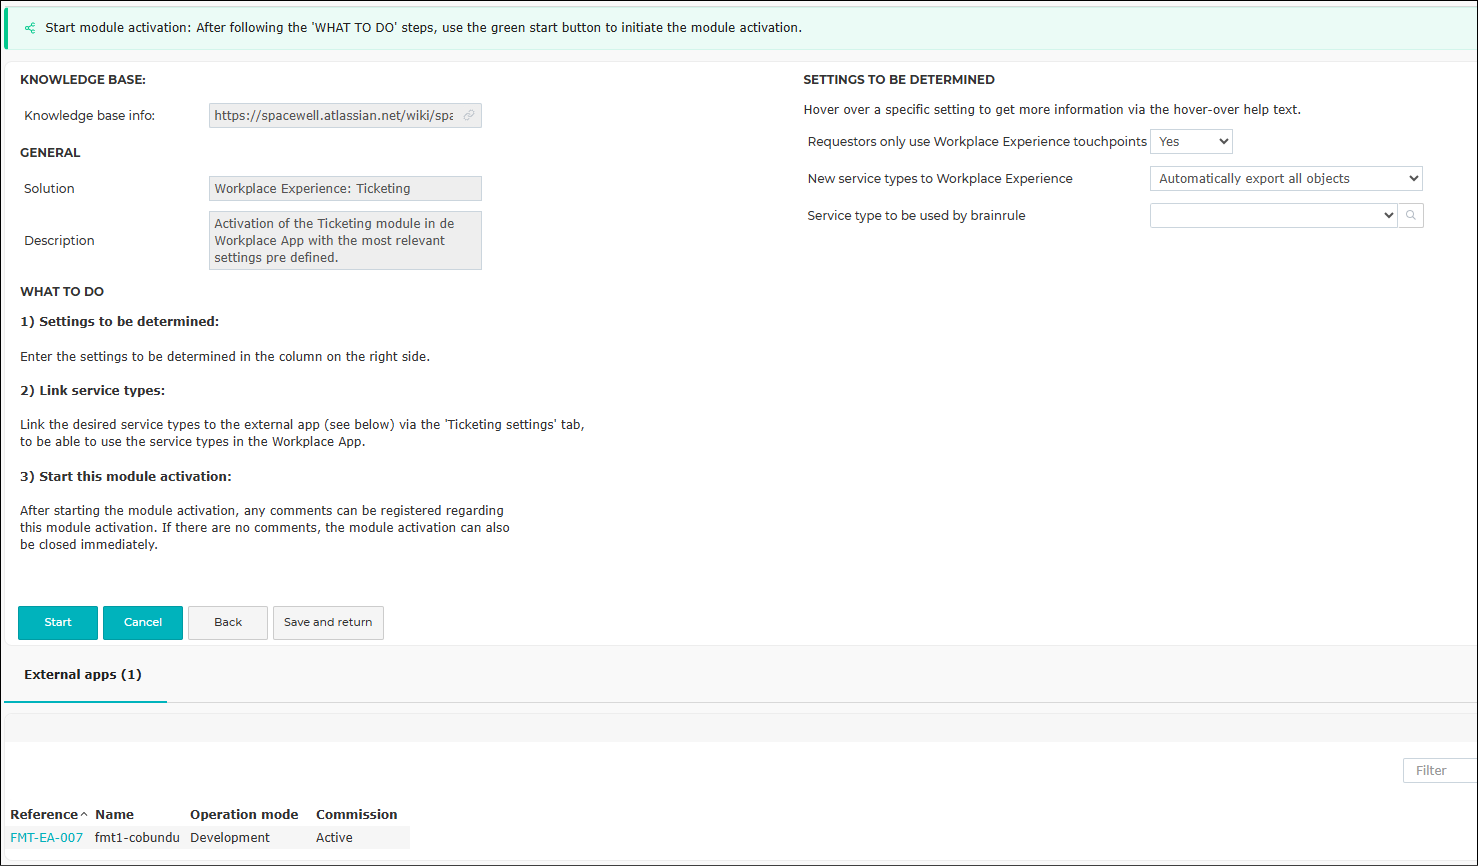
Task: Click the Filter input field
Action: [x=1440, y=771]
